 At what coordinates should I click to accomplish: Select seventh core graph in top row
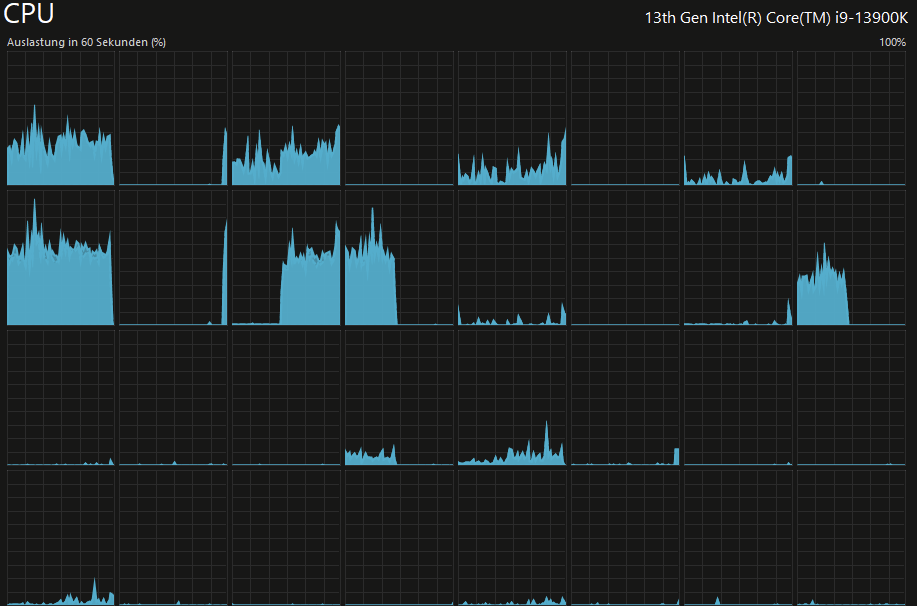(x=738, y=118)
